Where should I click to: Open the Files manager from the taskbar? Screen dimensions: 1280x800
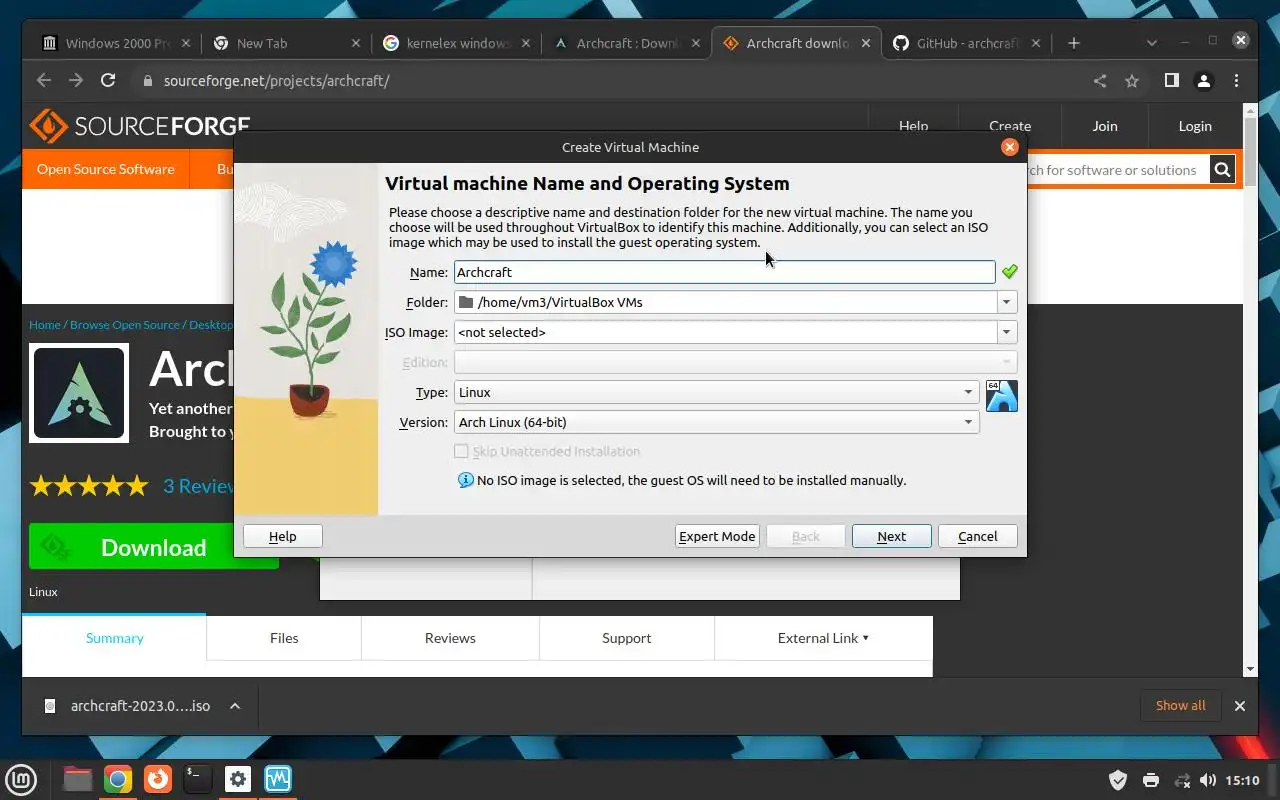coord(78,779)
